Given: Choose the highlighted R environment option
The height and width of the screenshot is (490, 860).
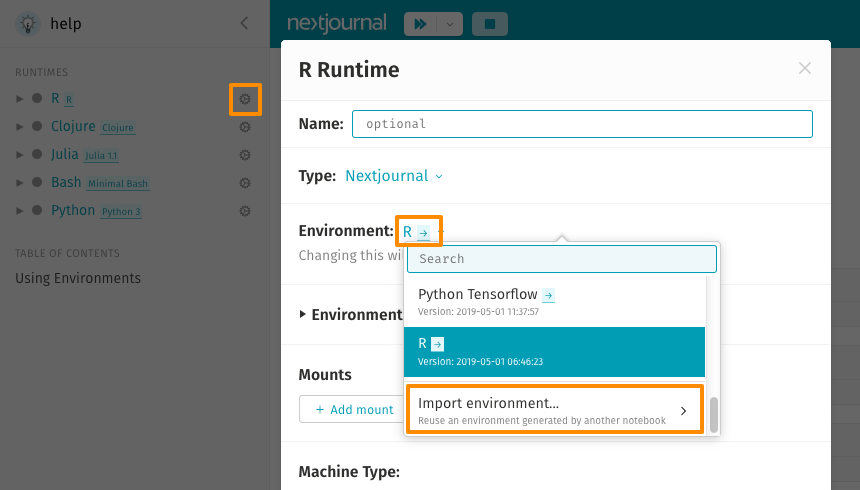Looking at the screenshot, I should 555,352.
